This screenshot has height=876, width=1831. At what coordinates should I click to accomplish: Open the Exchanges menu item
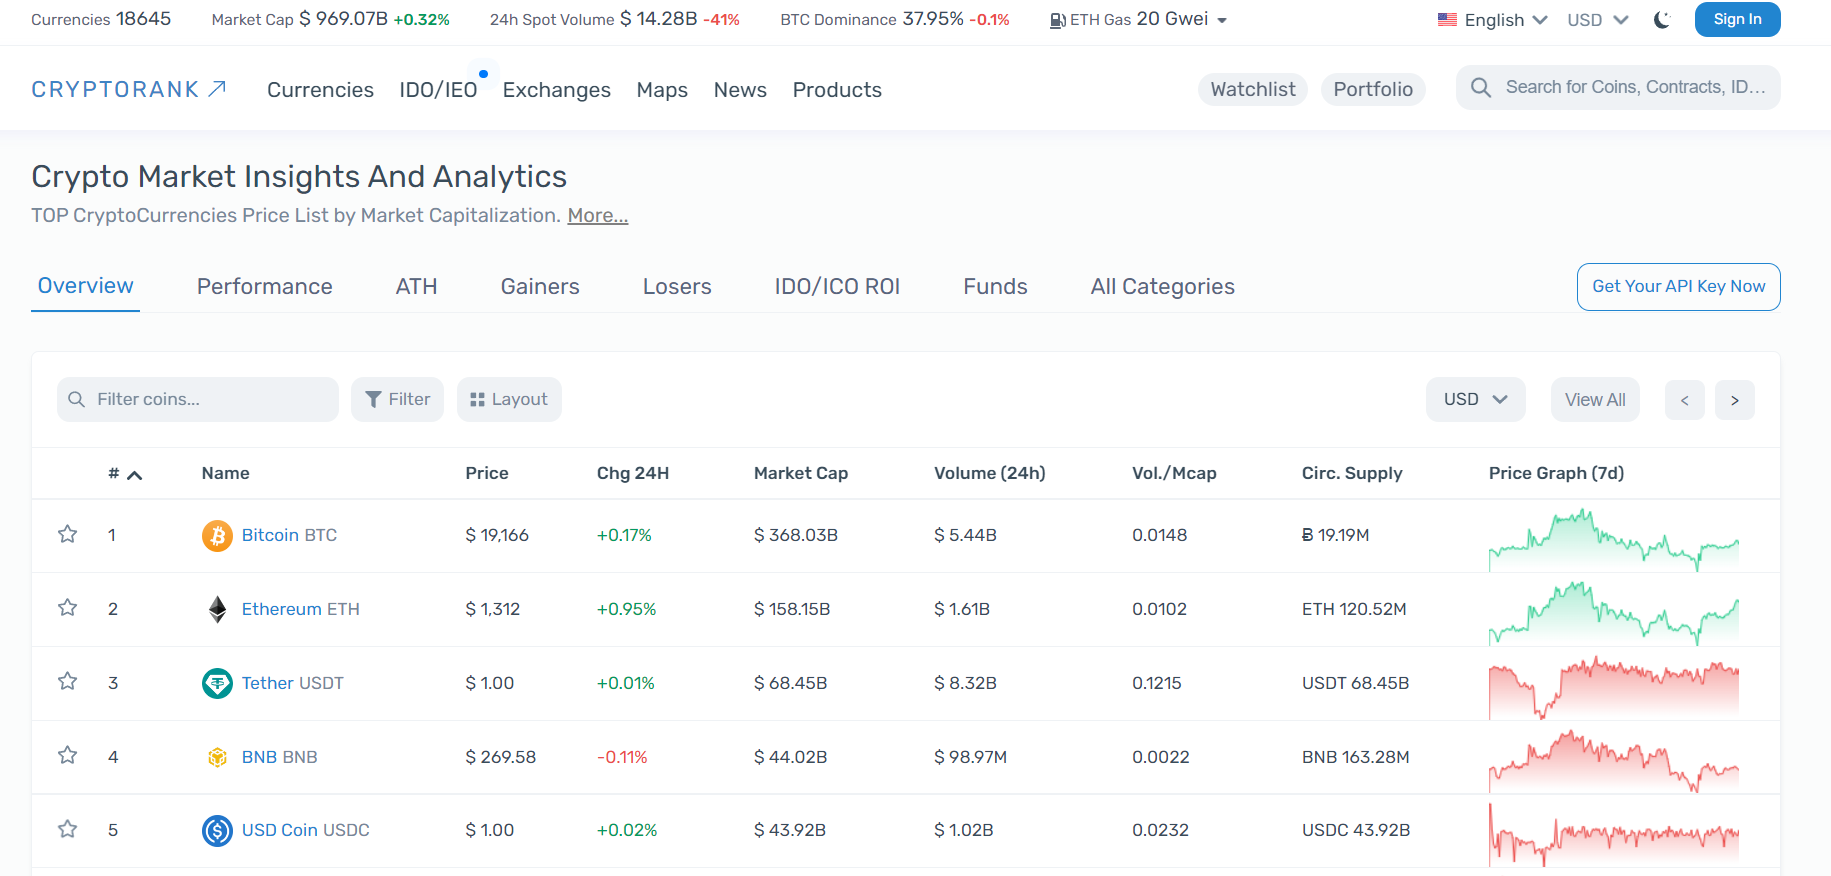click(556, 90)
